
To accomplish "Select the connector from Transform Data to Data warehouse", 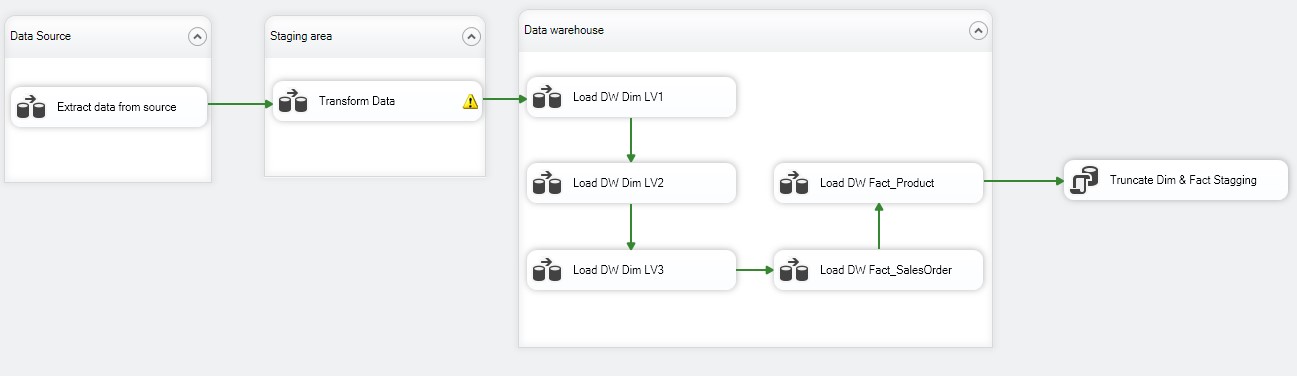I will (504, 99).
